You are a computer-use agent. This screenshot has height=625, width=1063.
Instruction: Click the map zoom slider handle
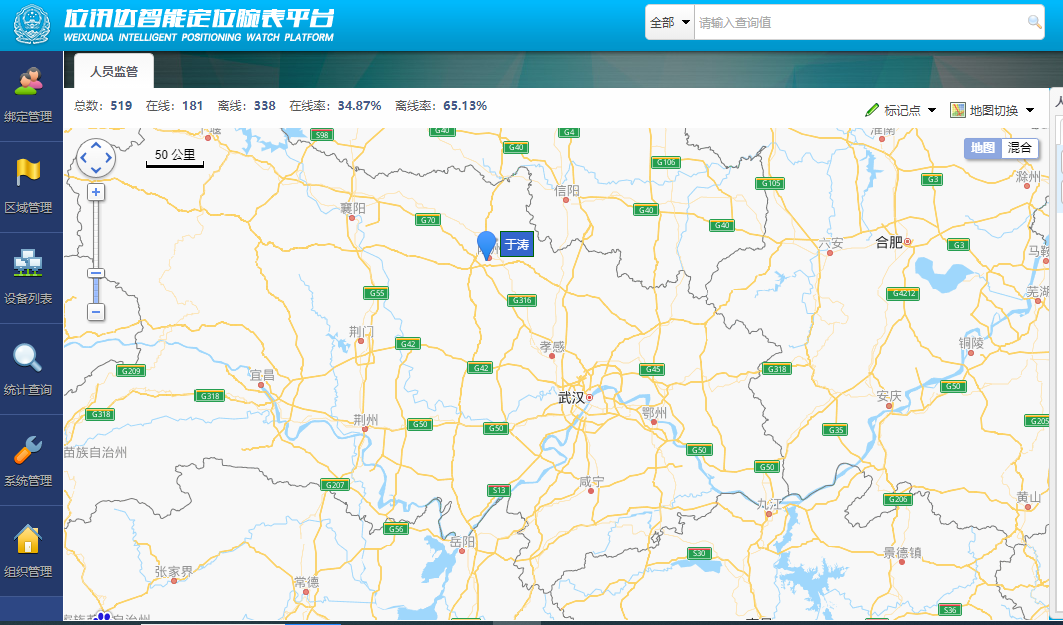(96, 273)
